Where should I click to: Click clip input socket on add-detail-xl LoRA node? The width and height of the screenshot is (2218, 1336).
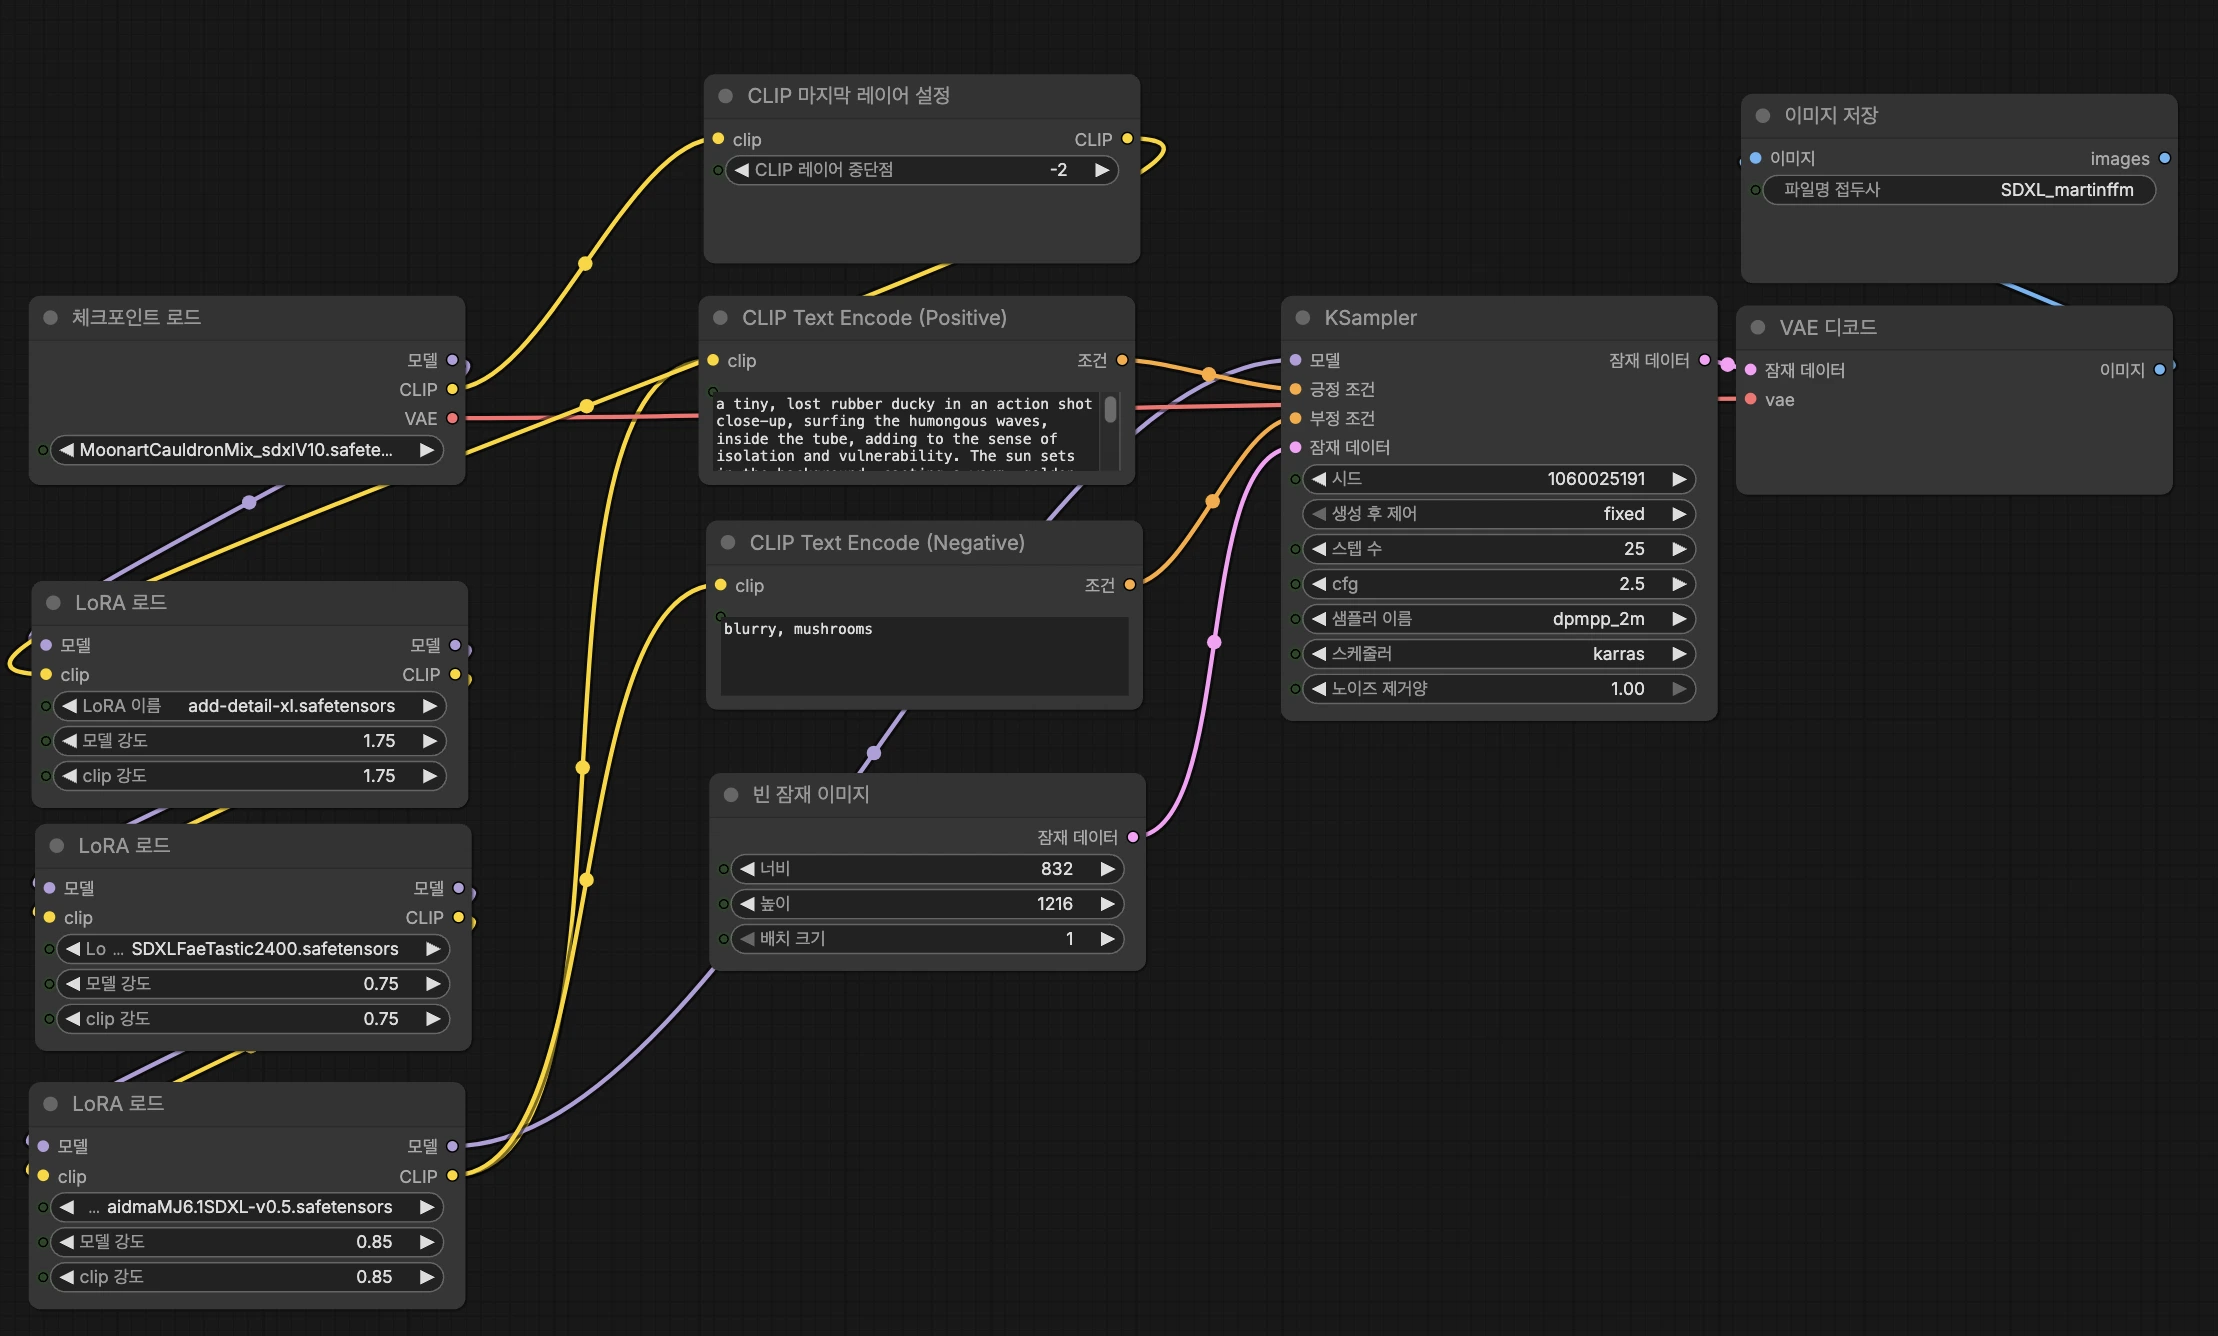pyautogui.click(x=46, y=674)
